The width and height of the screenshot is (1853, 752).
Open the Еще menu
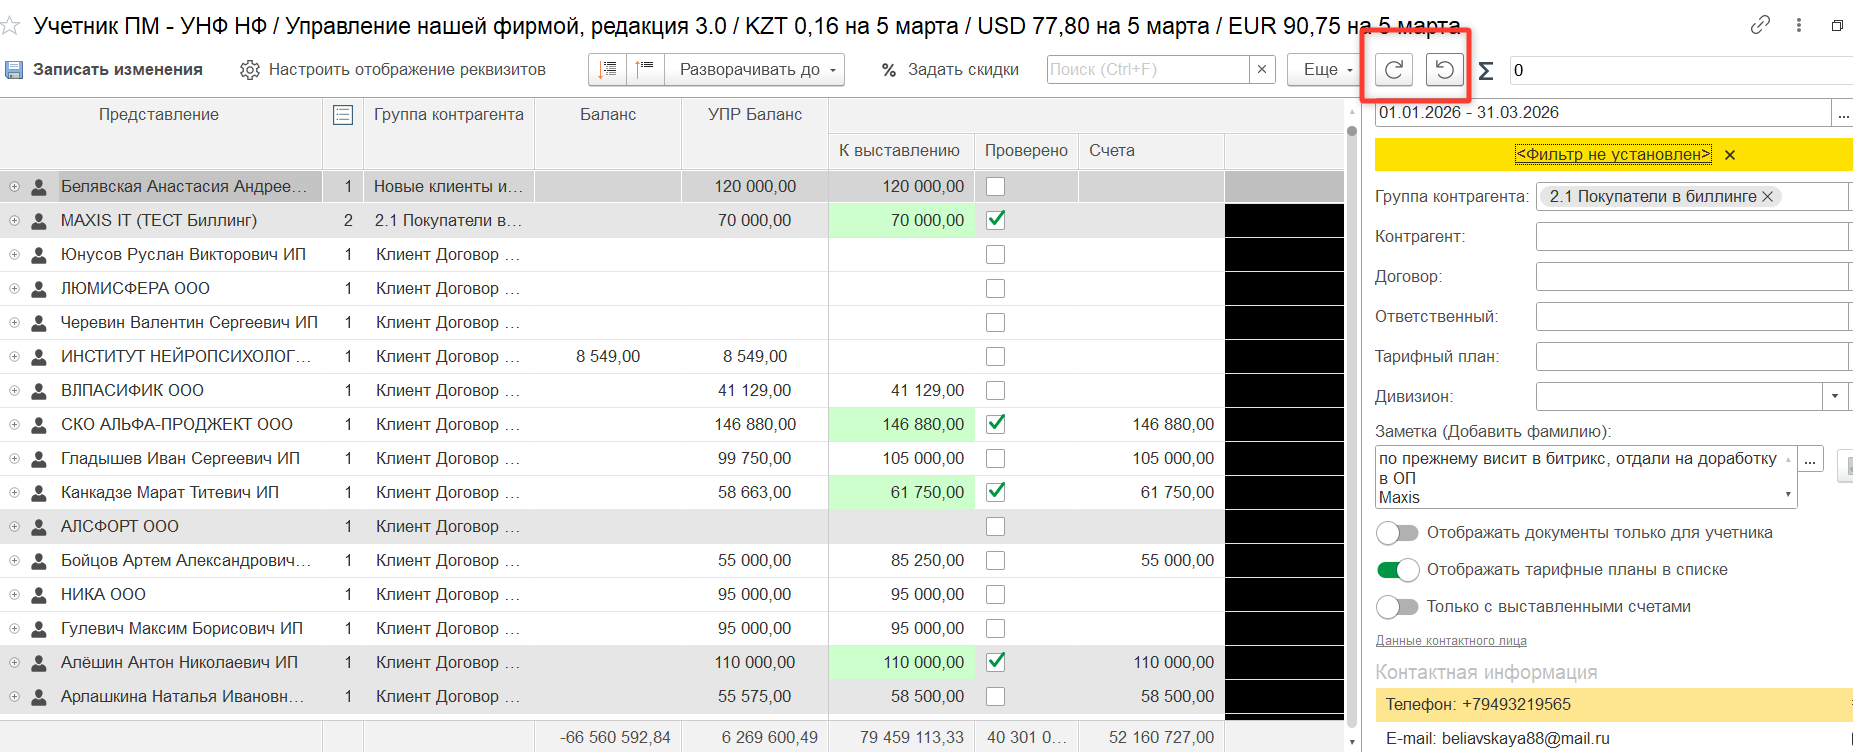[x=1327, y=70]
